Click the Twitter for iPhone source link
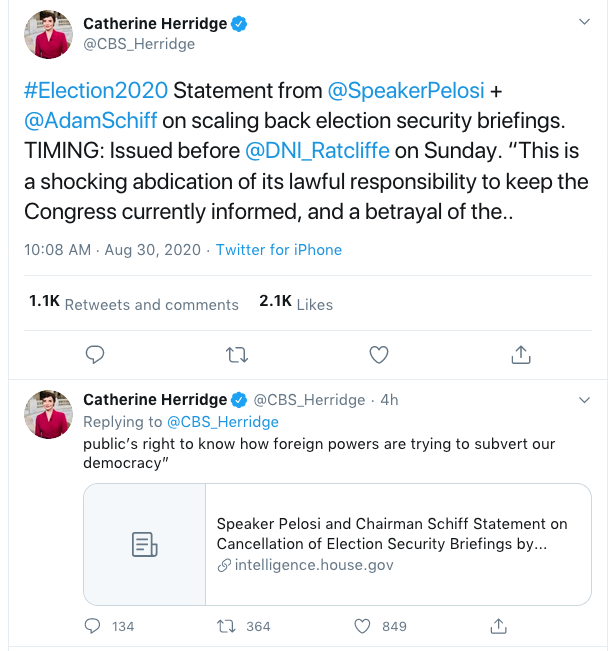This screenshot has height=651, width=616. click(279, 250)
